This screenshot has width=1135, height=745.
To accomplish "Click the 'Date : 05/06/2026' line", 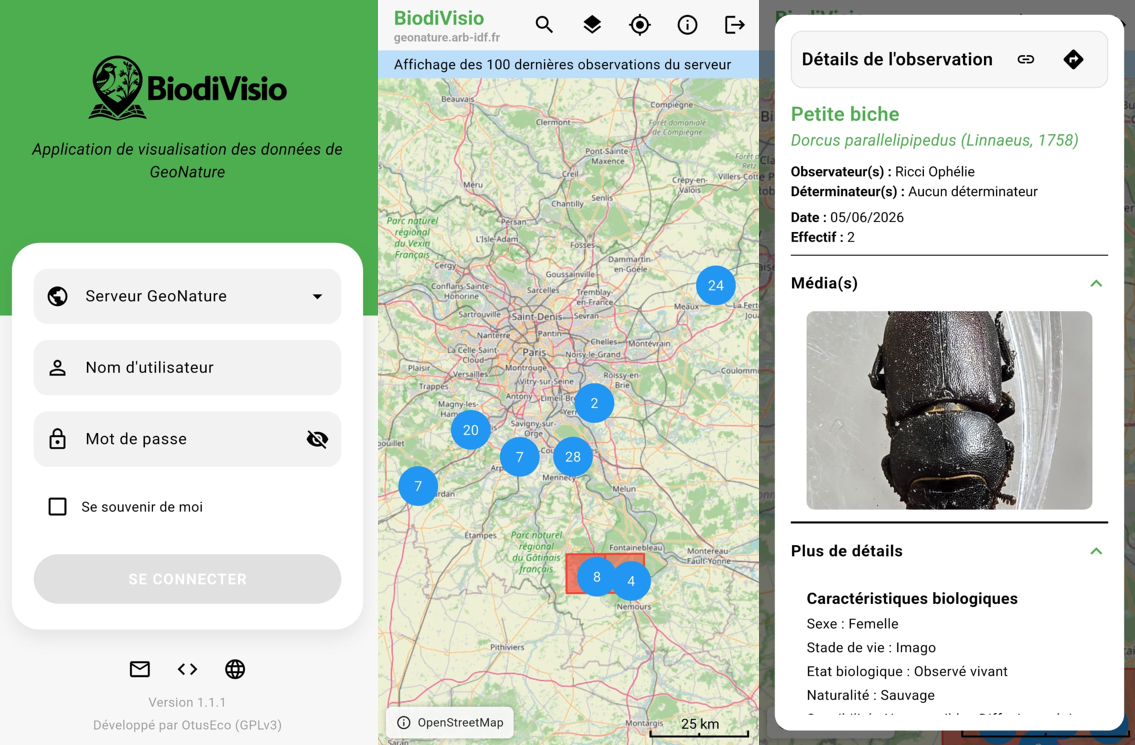I will tap(847, 217).
